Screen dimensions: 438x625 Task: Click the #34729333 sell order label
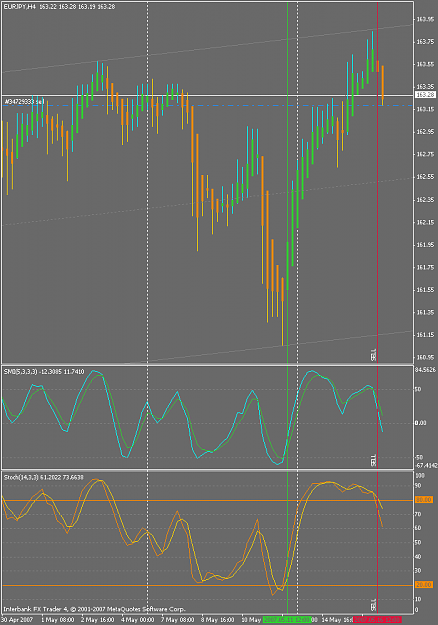(x=24, y=102)
